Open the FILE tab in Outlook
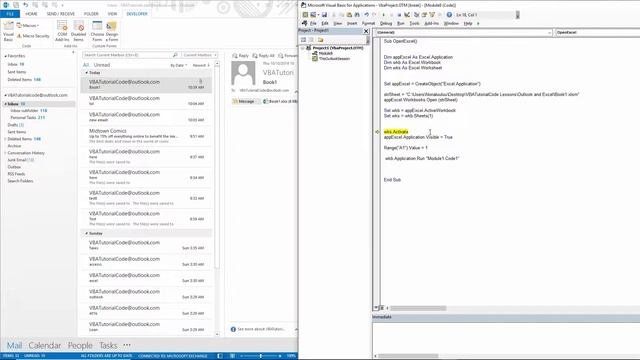The width and height of the screenshot is (640, 360). click(x=10, y=14)
